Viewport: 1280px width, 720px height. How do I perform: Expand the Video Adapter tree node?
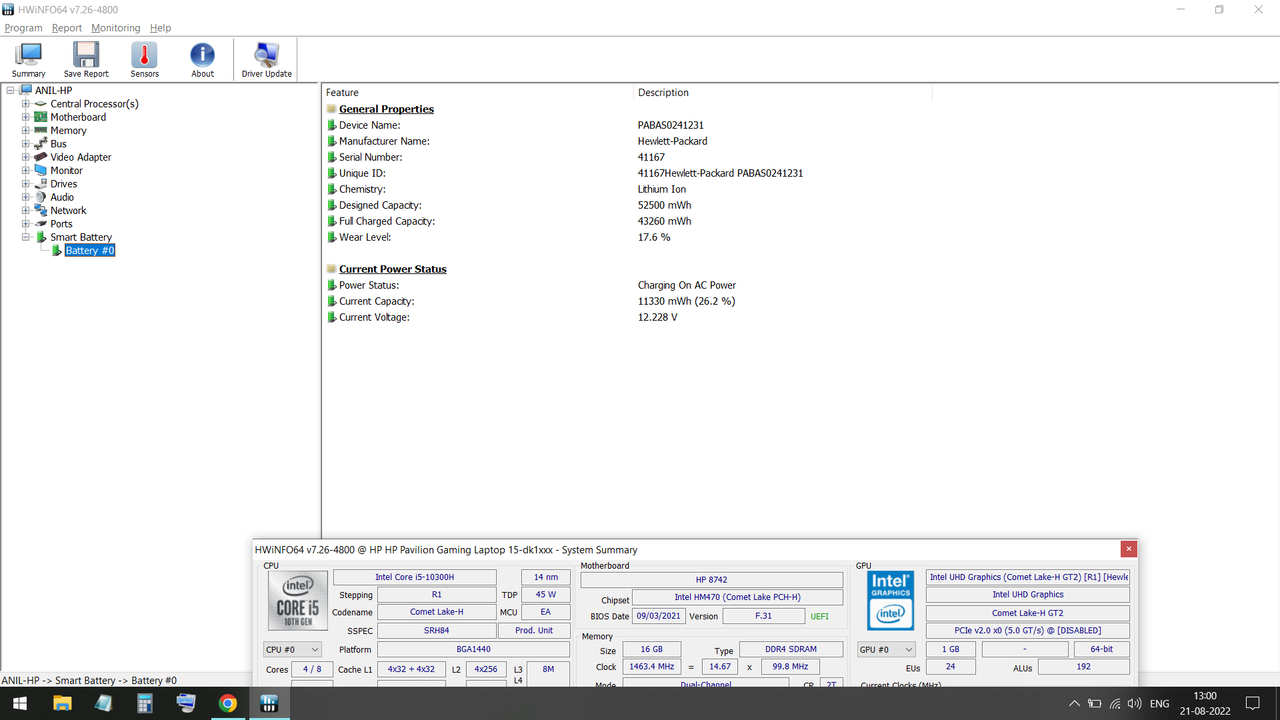point(26,157)
